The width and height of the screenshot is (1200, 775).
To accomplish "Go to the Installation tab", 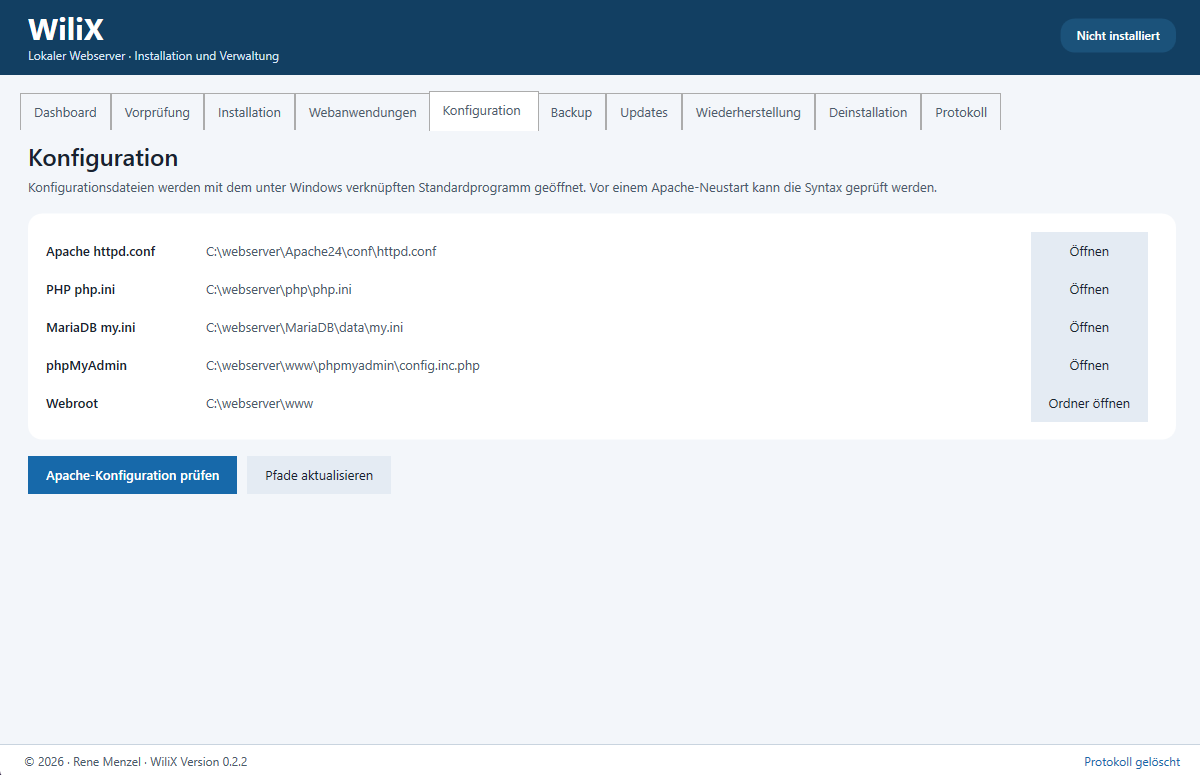I will coord(249,112).
